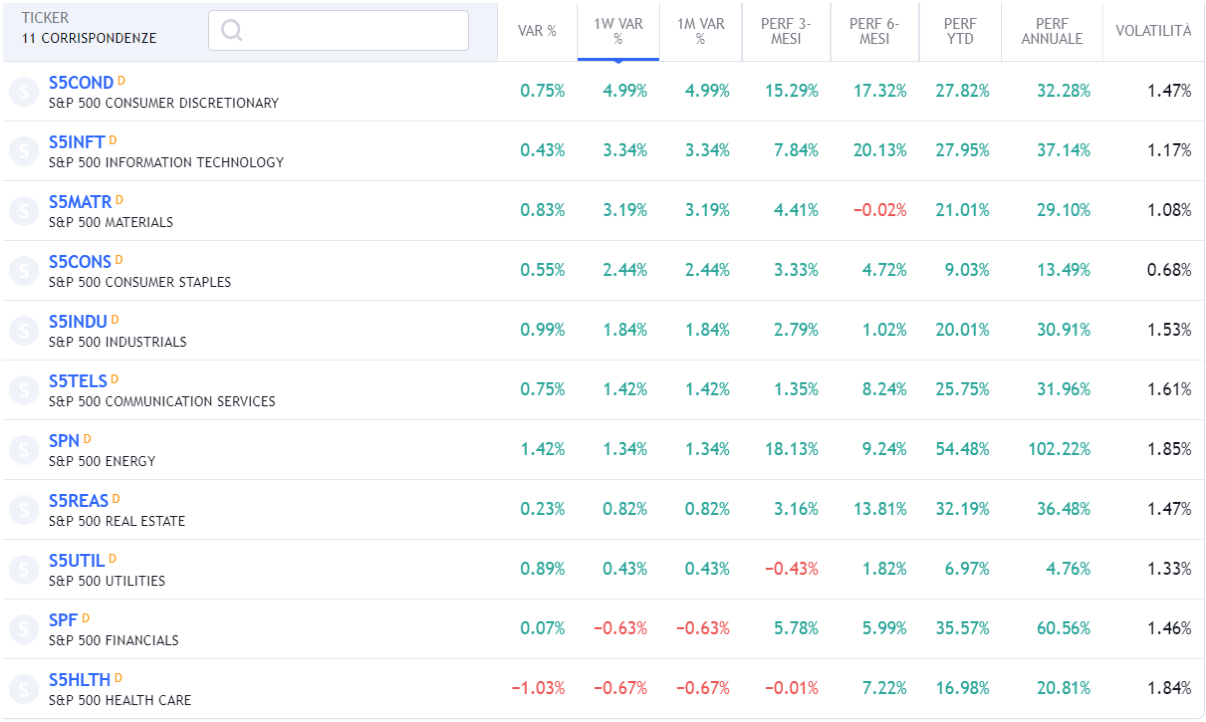Open the S5TELS ticker link
The height and width of the screenshot is (722, 1206).
(x=78, y=381)
